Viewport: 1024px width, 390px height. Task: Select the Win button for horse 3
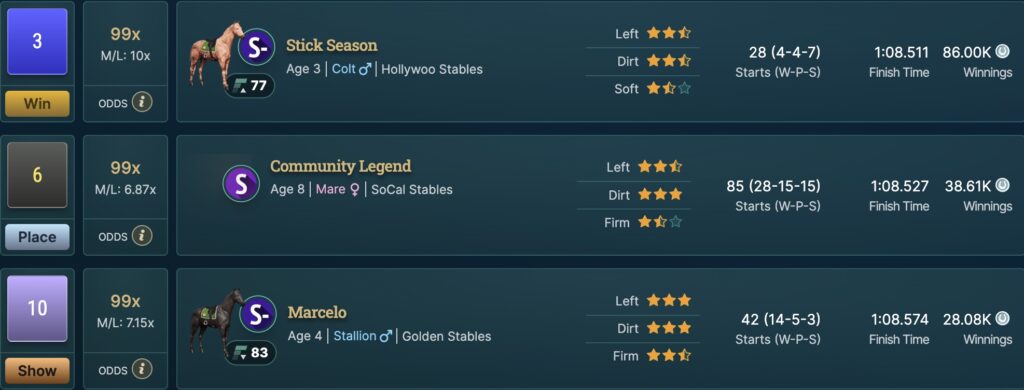tap(37, 103)
